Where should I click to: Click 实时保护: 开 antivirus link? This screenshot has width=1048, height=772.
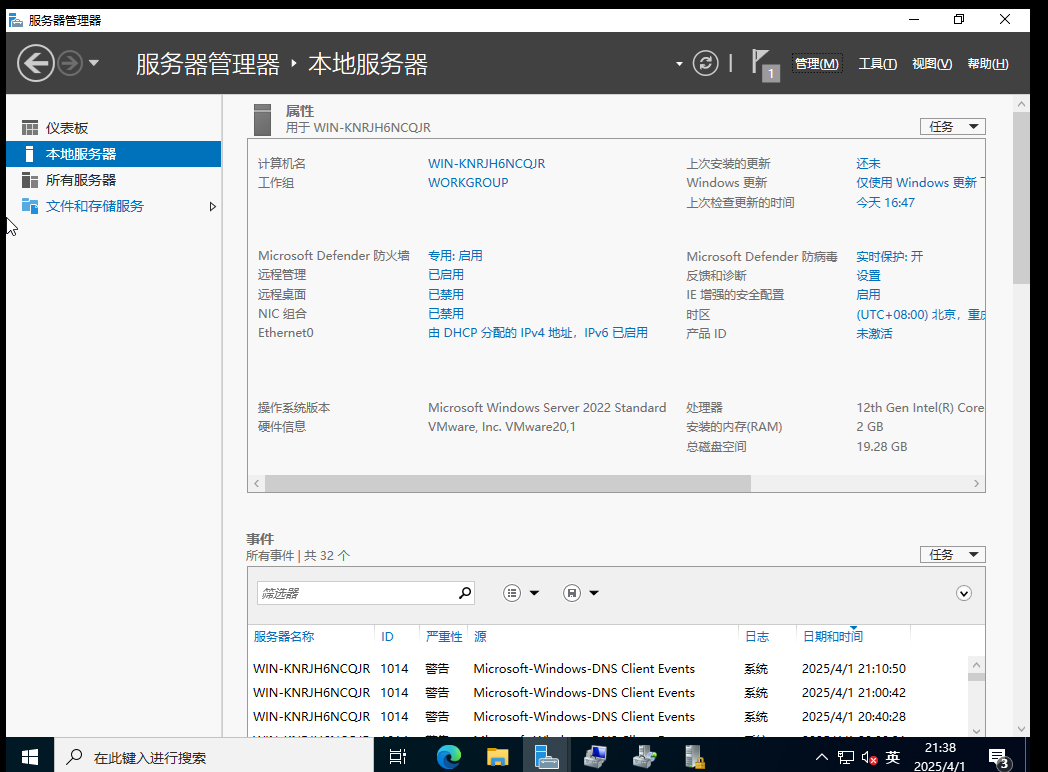tap(890, 256)
